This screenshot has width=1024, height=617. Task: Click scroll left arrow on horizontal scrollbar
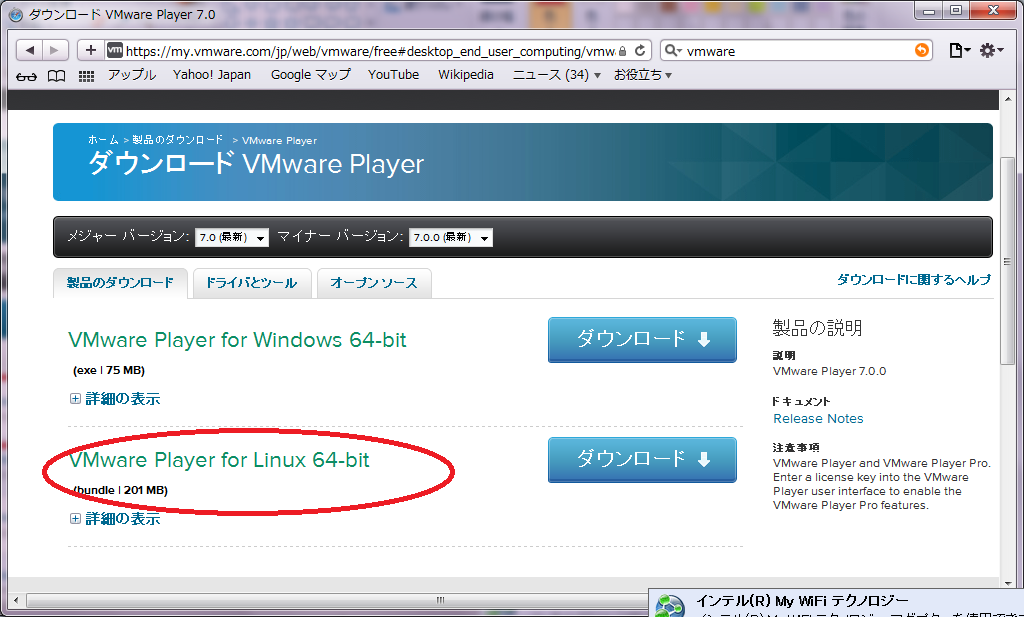click(16, 600)
